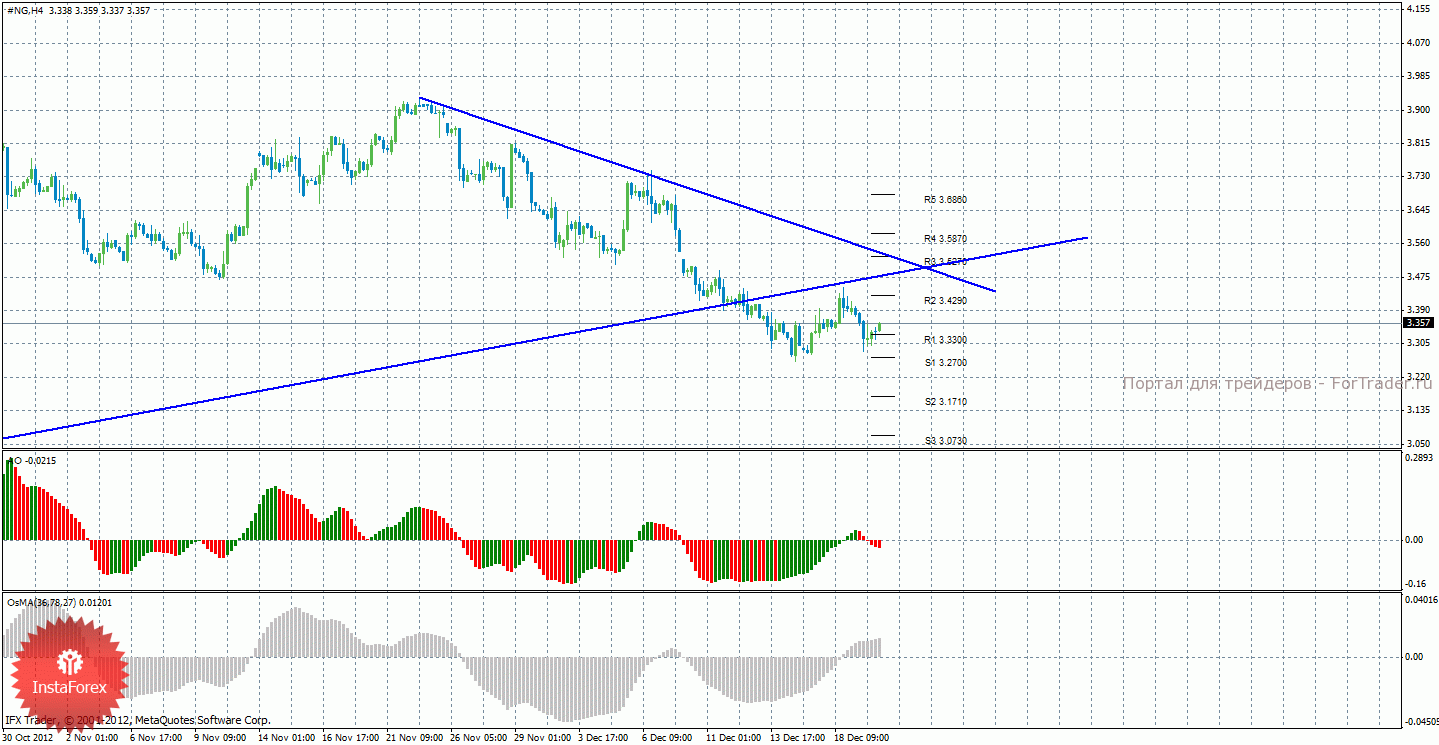Click the 18 Dec 09:00 time label
The width and height of the screenshot is (1439, 745).
click(861, 738)
